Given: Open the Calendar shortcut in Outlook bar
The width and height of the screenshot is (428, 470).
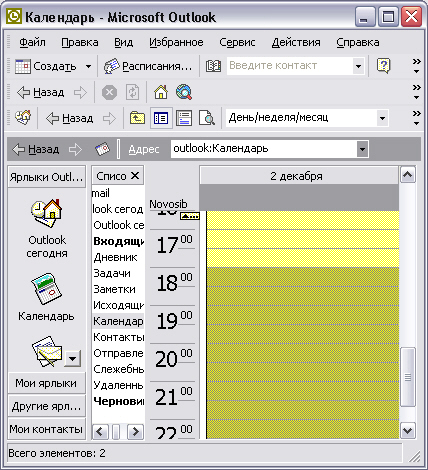Looking at the screenshot, I should [x=46, y=289].
